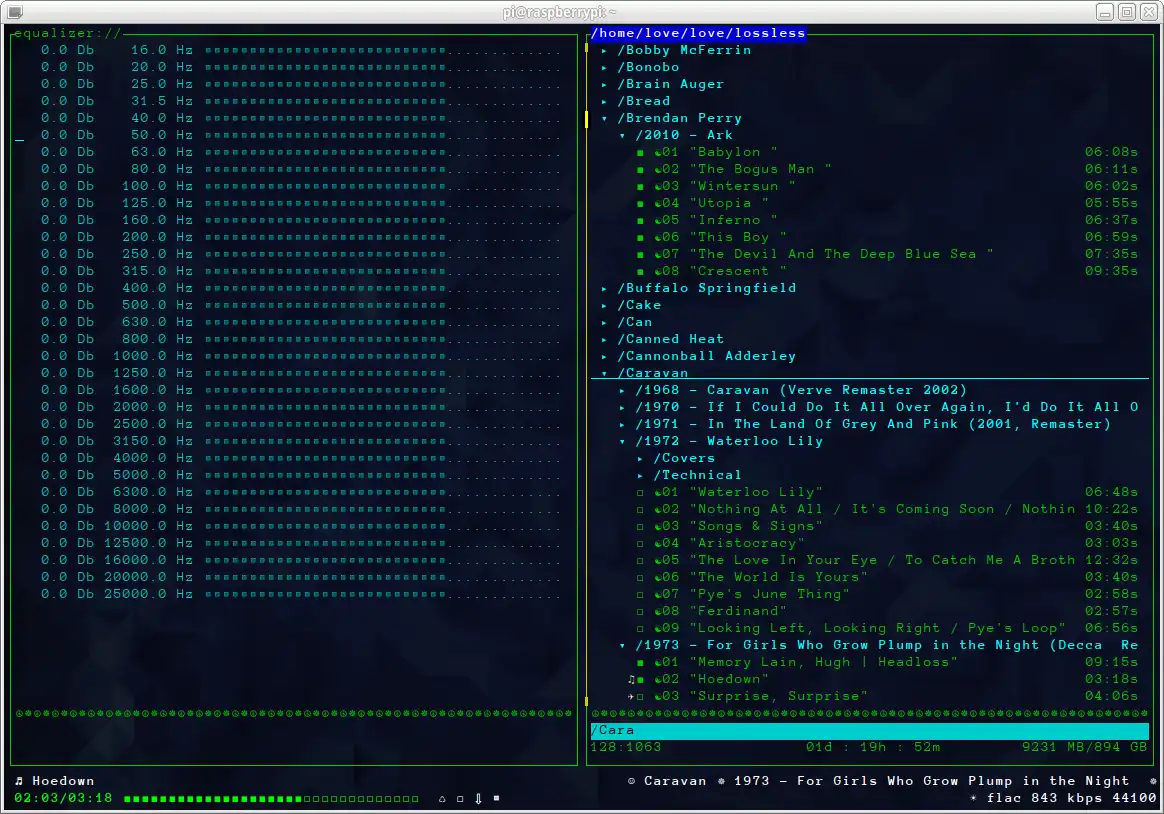The image size is (1164, 814).
Task: Click the track icon before 04 Aristocracy
Action: pyautogui.click(x=658, y=543)
